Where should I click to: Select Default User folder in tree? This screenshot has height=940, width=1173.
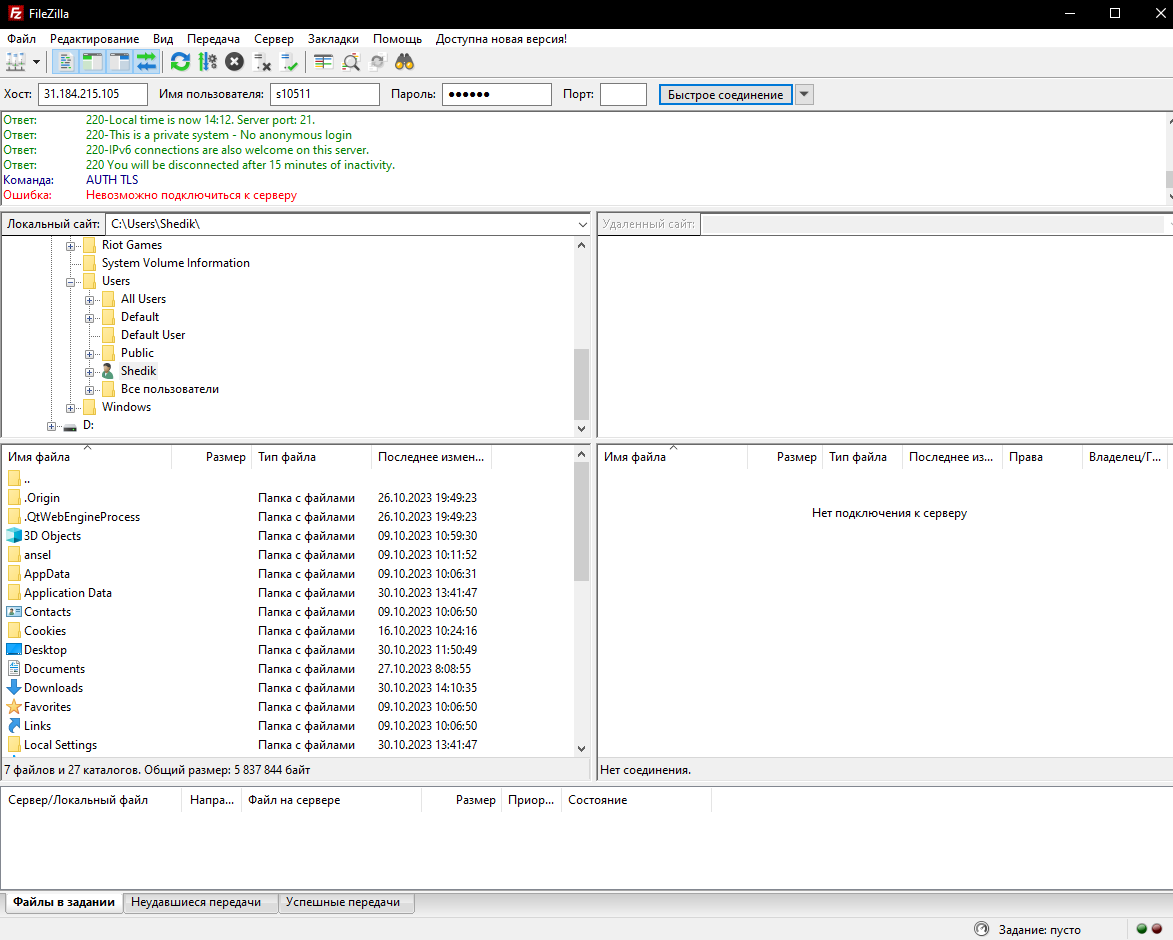click(153, 335)
